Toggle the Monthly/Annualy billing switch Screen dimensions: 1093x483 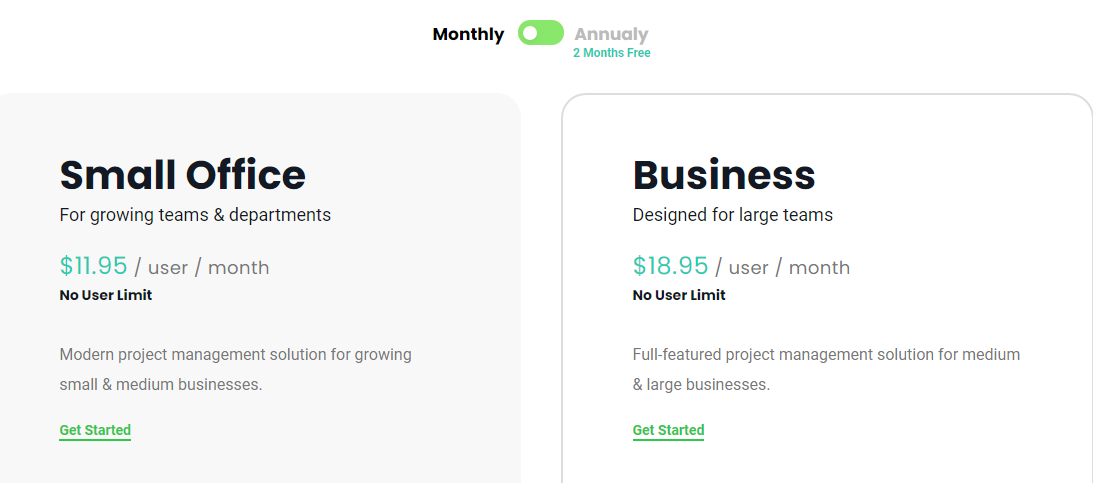[x=540, y=33]
